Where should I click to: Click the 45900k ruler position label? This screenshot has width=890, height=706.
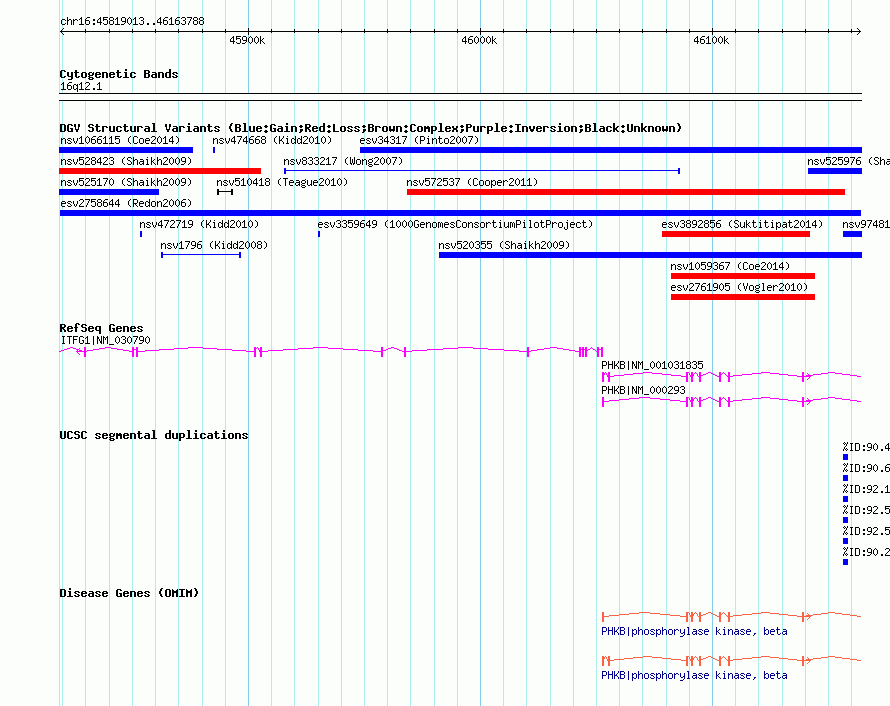tap(247, 40)
